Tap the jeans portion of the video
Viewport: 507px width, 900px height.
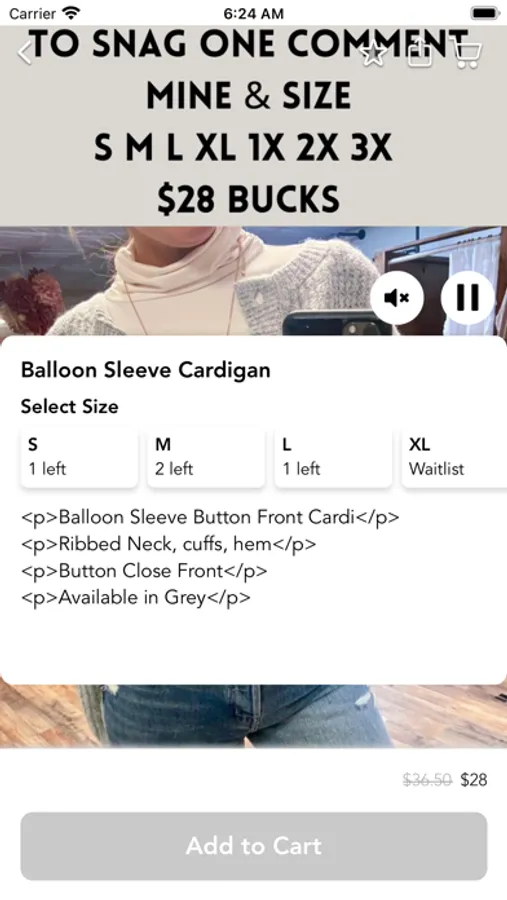click(241, 715)
